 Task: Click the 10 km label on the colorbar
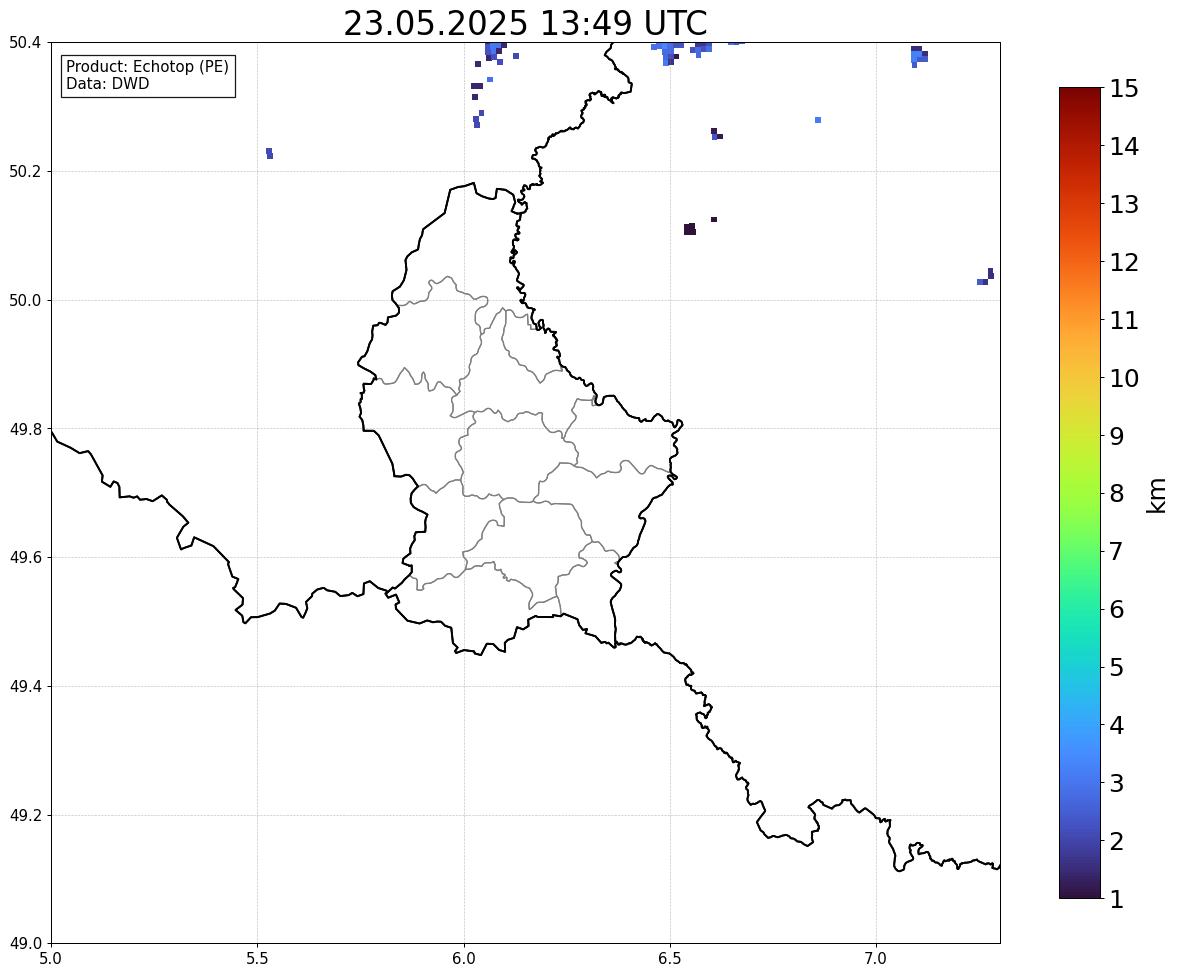[x=1124, y=378]
